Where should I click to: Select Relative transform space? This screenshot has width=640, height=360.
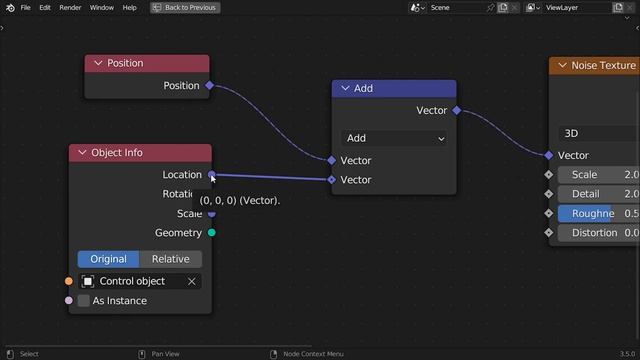pyautogui.click(x=171, y=259)
